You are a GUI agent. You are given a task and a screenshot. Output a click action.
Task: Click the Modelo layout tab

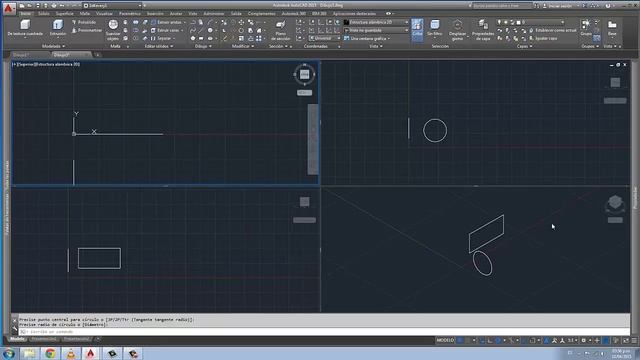[17, 339]
